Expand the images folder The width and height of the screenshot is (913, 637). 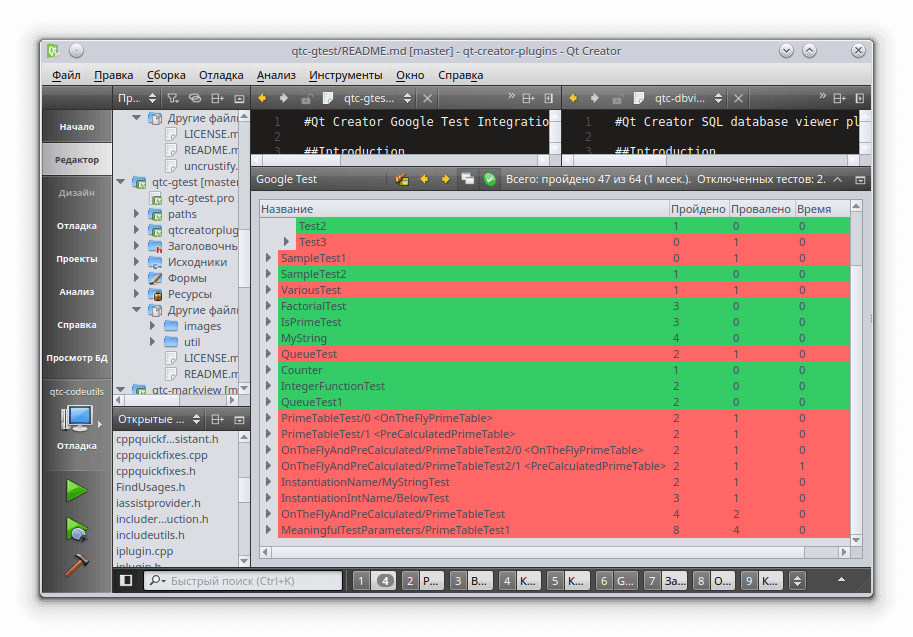click(x=152, y=325)
